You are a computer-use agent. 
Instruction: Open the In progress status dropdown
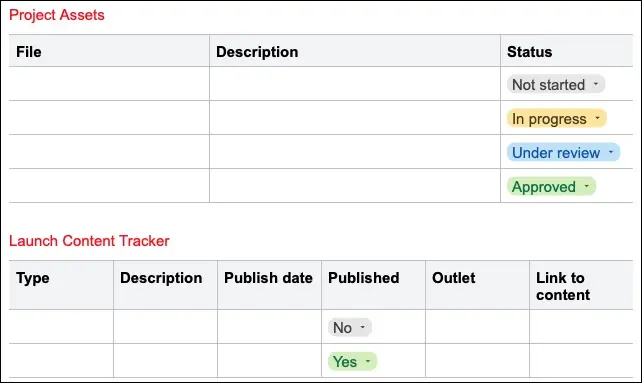(x=556, y=118)
